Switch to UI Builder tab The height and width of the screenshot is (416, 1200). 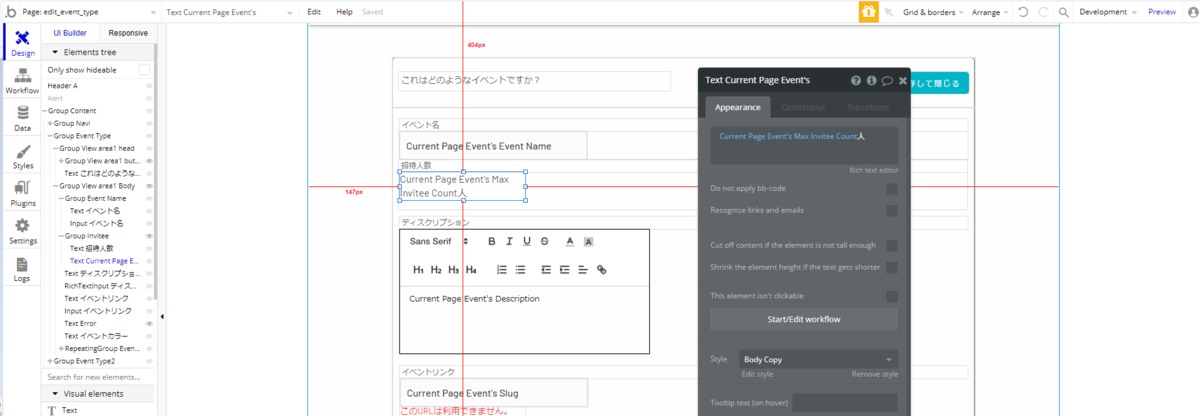pos(70,33)
